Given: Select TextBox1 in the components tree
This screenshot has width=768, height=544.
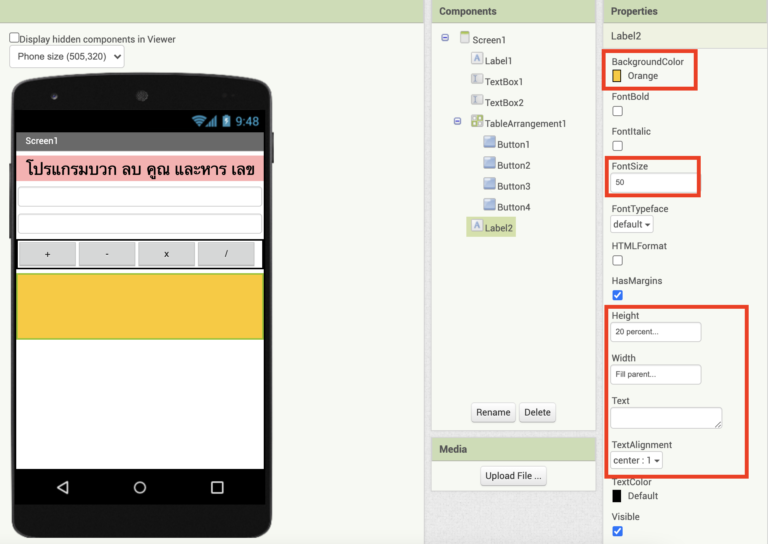Looking at the screenshot, I should [x=504, y=82].
